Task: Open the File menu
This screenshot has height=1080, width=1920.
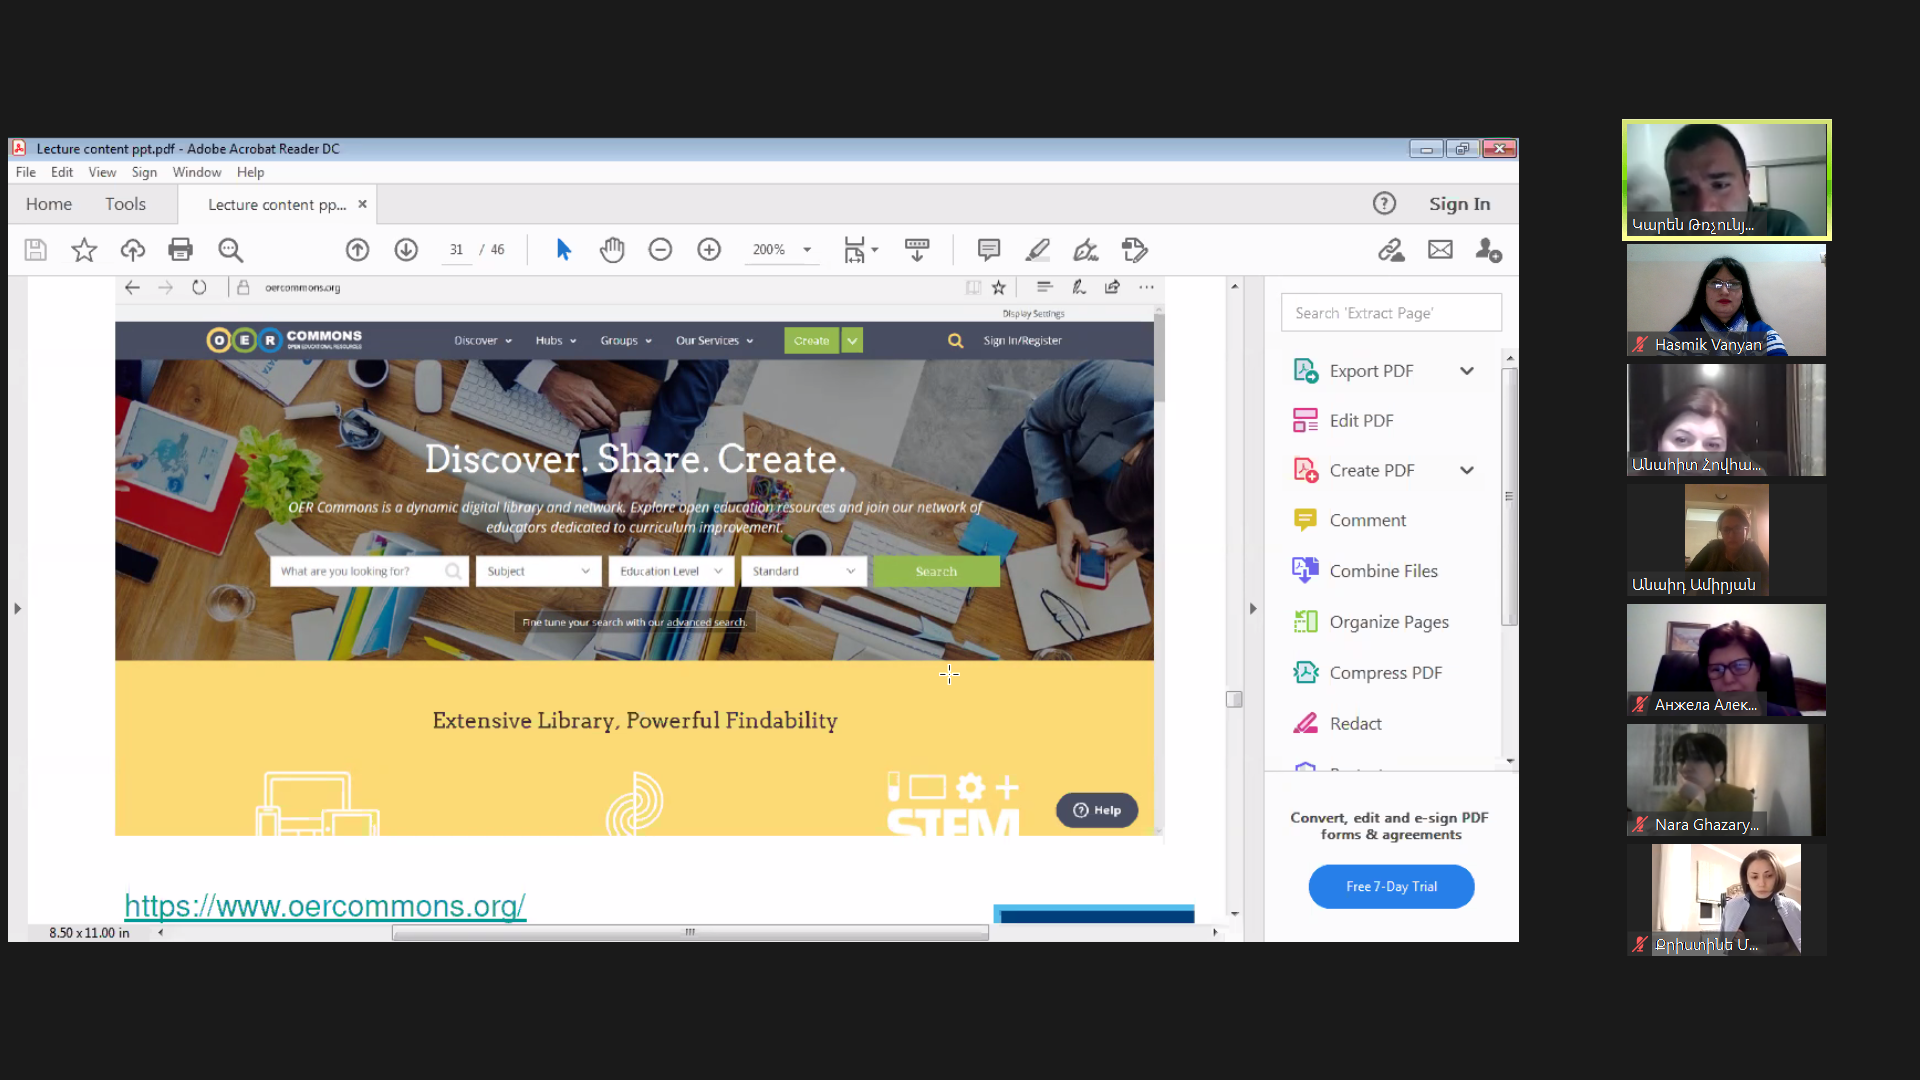Action: point(26,172)
